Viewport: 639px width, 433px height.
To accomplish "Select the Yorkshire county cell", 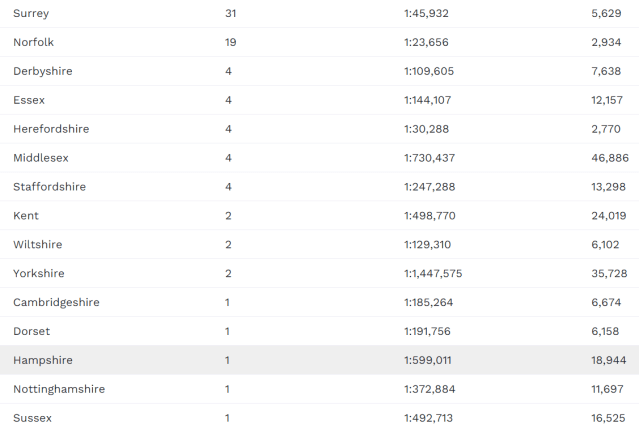I will point(39,274).
